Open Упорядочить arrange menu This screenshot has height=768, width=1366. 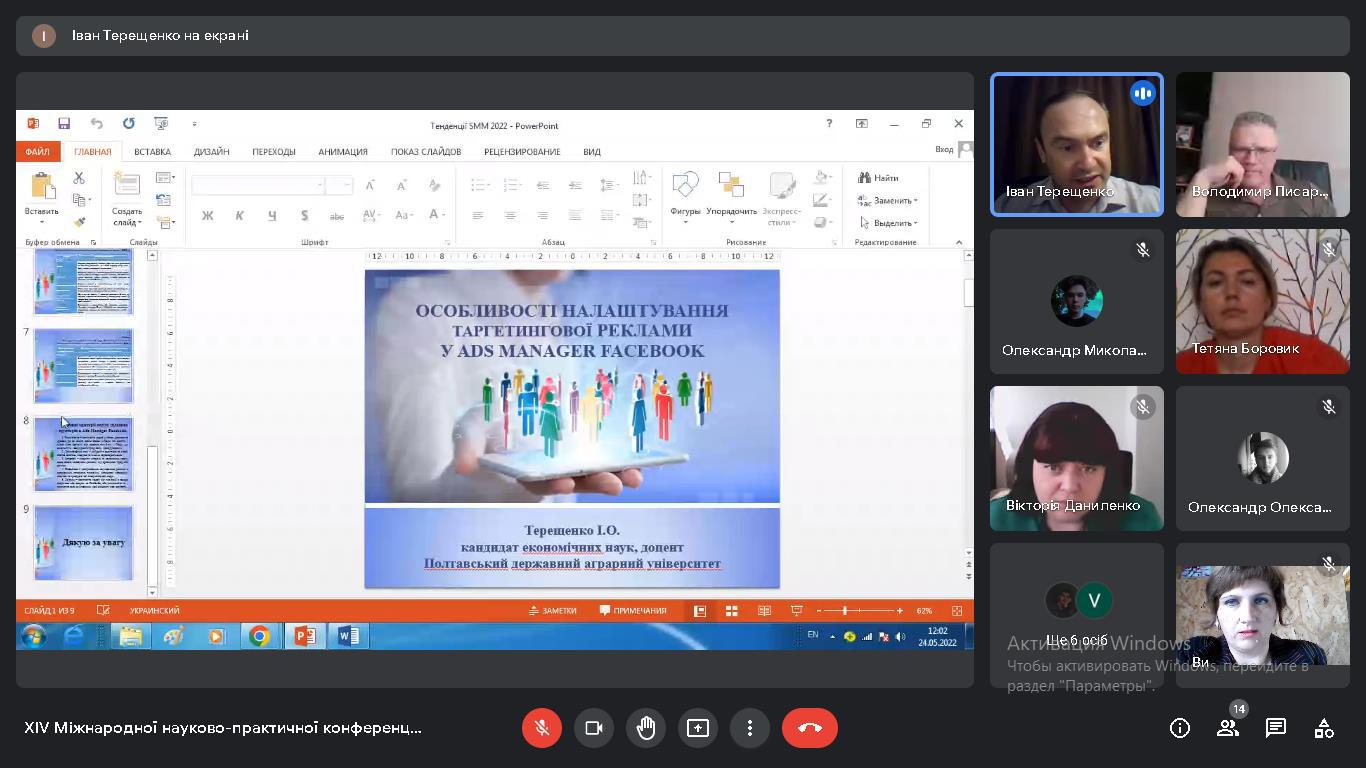pyautogui.click(x=731, y=198)
